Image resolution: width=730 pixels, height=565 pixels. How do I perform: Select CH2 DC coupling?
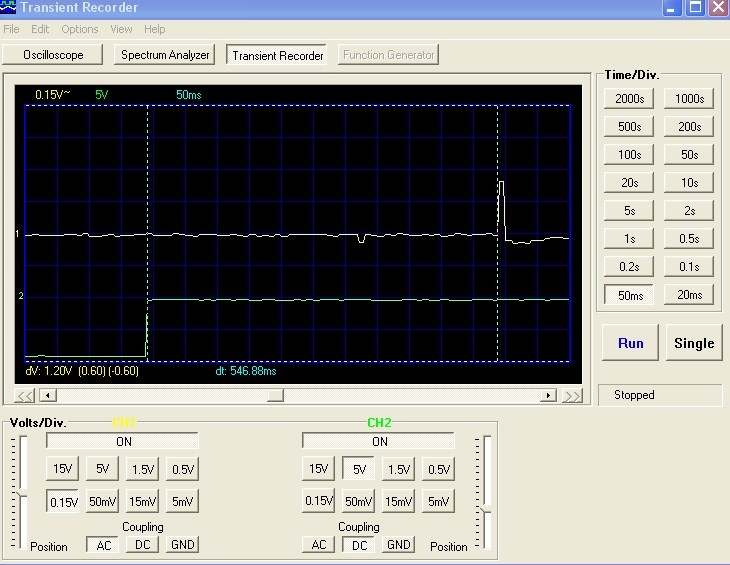point(359,545)
